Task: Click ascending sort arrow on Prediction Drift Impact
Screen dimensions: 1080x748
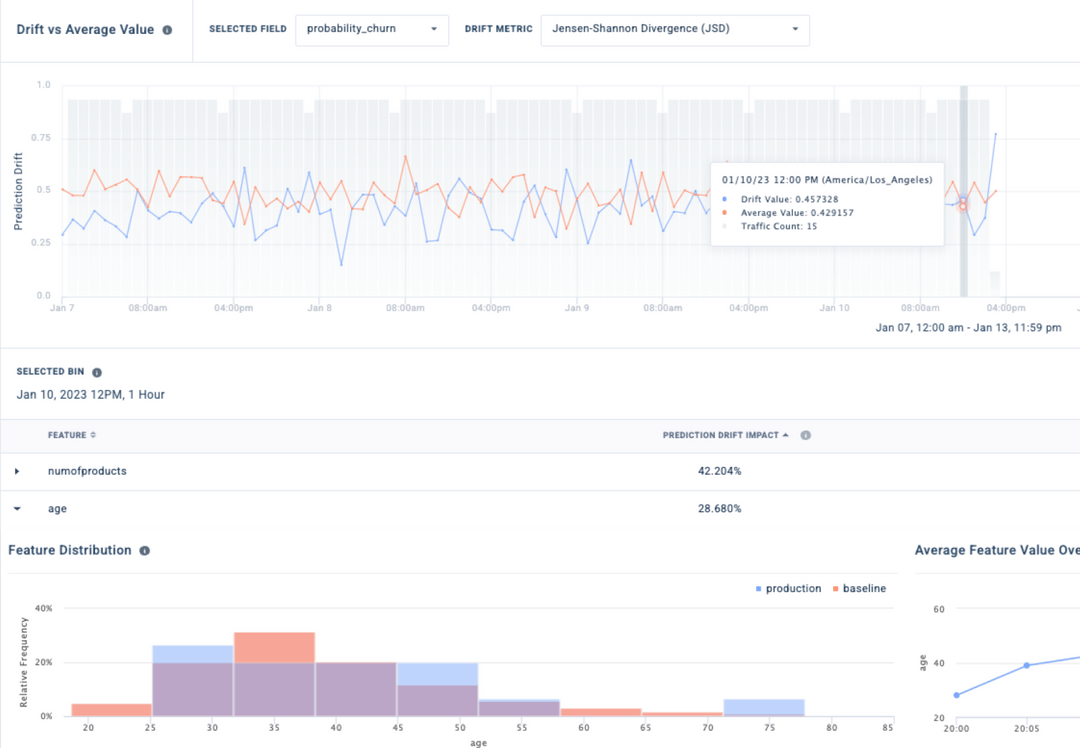Action: click(785, 435)
